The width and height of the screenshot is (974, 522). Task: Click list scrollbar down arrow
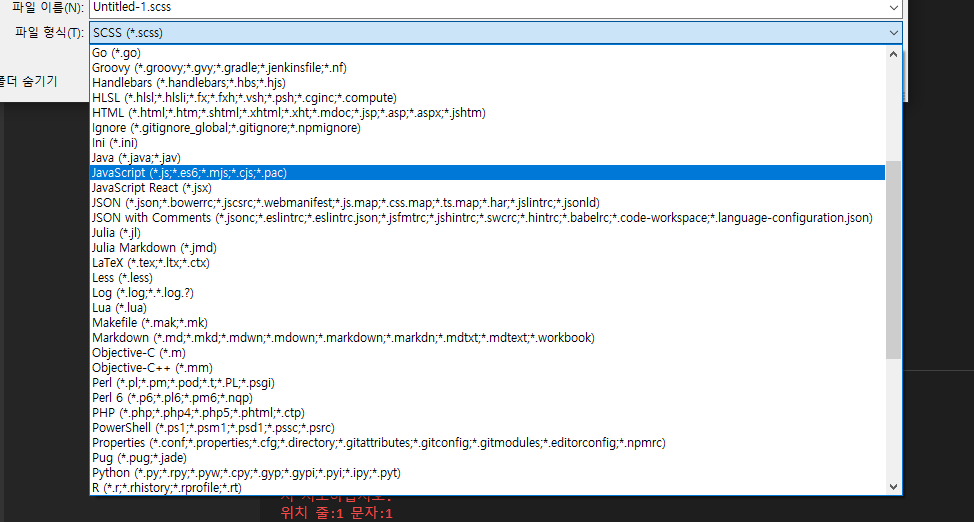point(893,487)
